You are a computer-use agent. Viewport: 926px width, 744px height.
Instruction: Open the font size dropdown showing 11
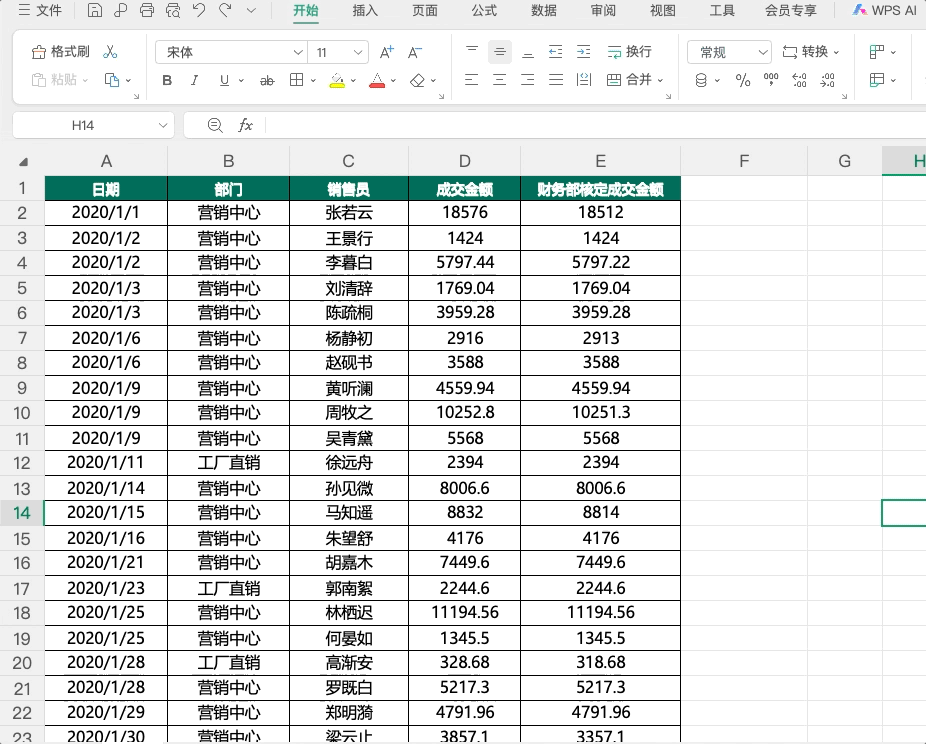click(358, 53)
